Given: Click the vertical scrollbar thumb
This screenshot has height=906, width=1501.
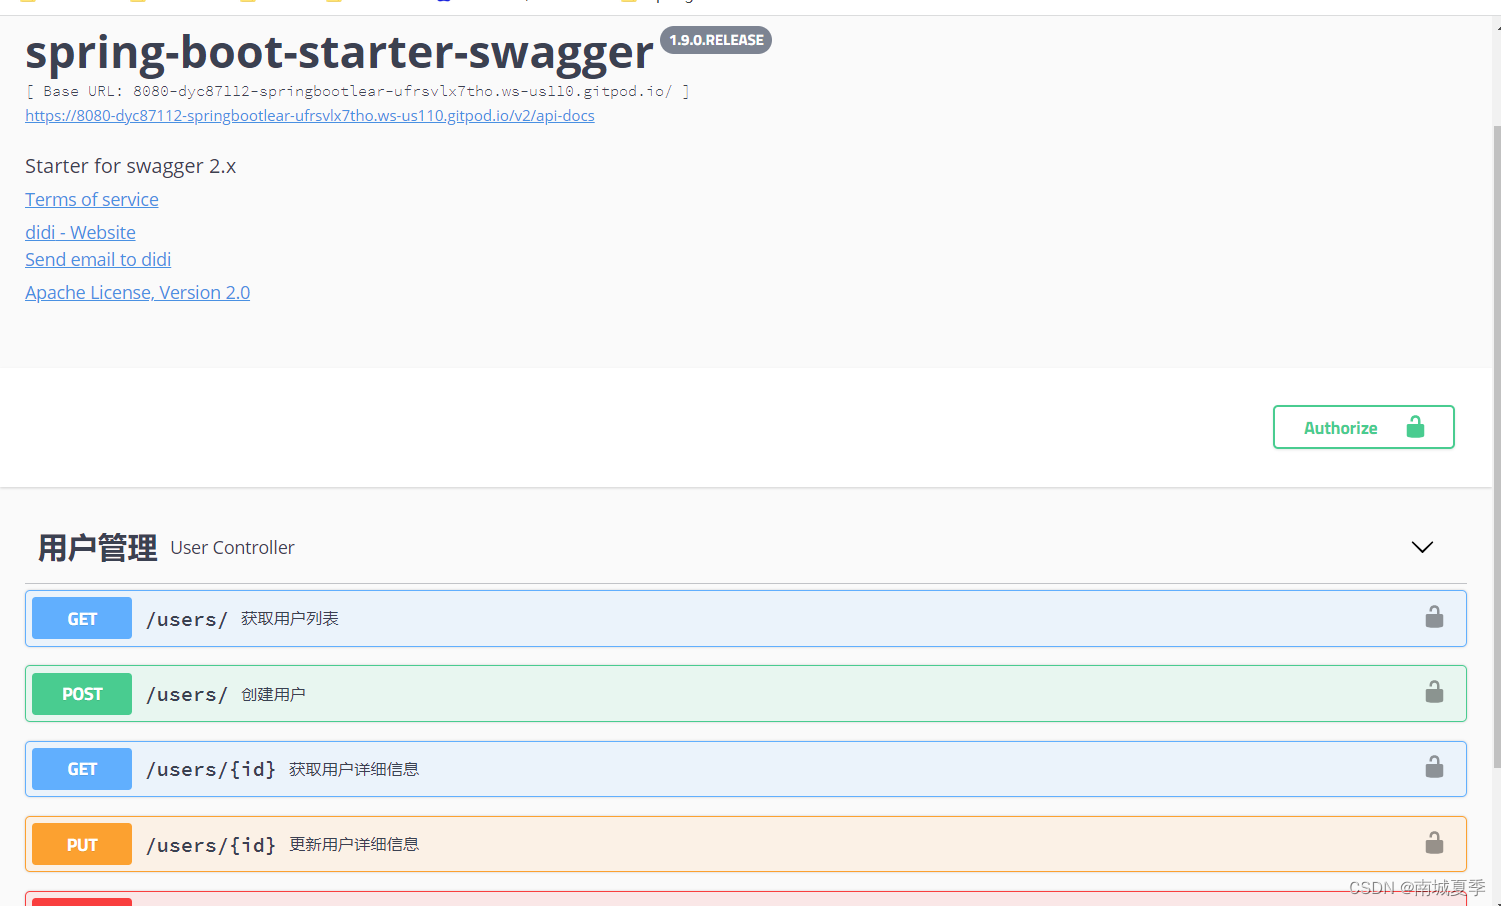Looking at the screenshot, I should click(1496, 446).
